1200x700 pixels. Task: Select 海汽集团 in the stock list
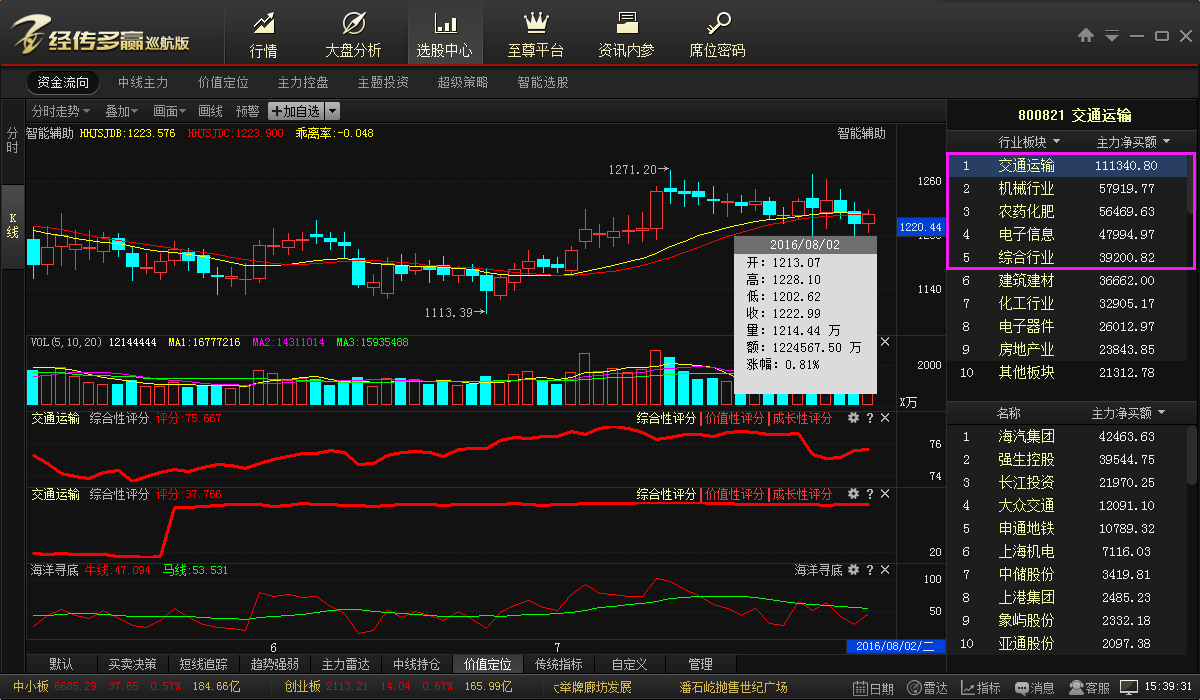pyautogui.click(x=1026, y=436)
